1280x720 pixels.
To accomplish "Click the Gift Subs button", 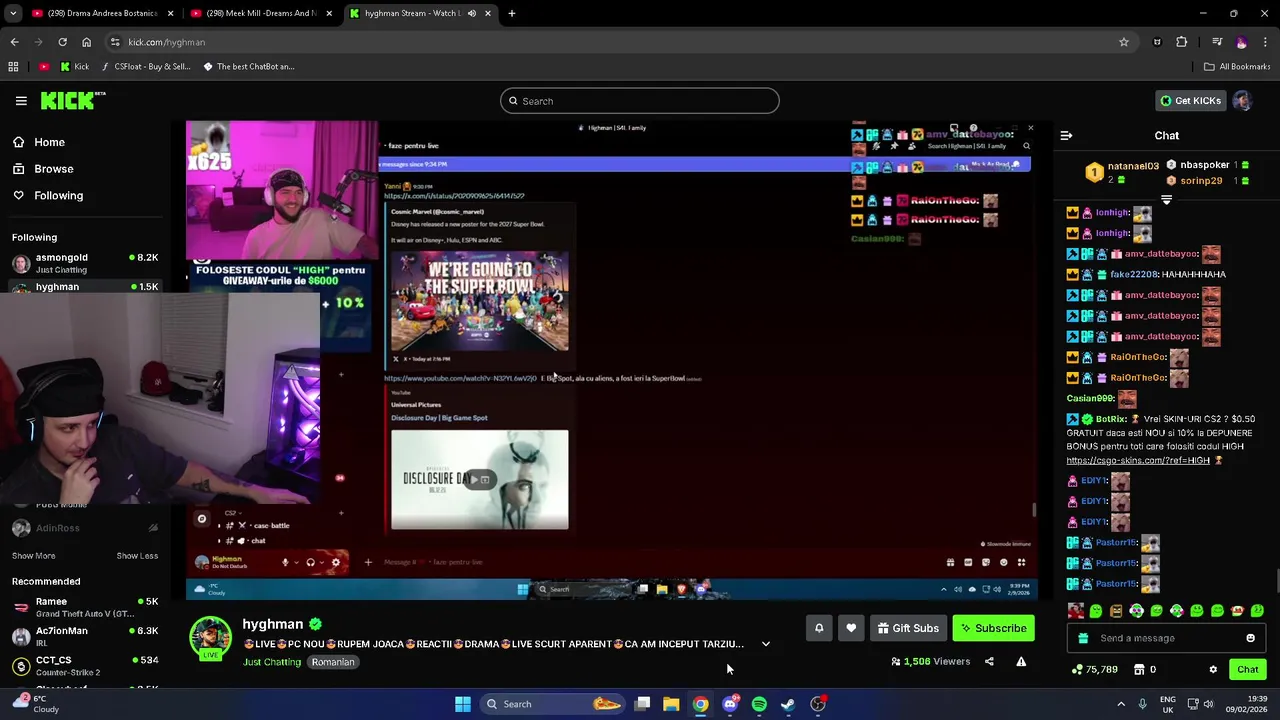I will [908, 628].
